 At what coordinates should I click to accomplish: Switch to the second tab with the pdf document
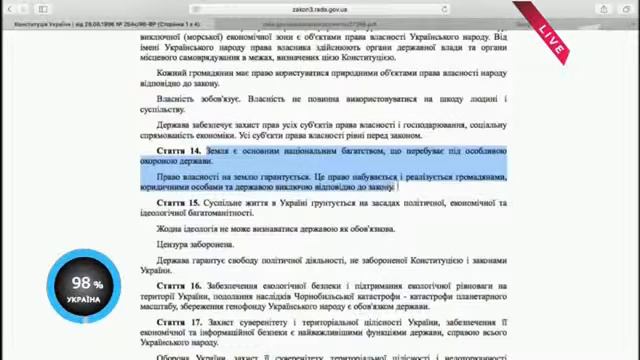point(320,24)
